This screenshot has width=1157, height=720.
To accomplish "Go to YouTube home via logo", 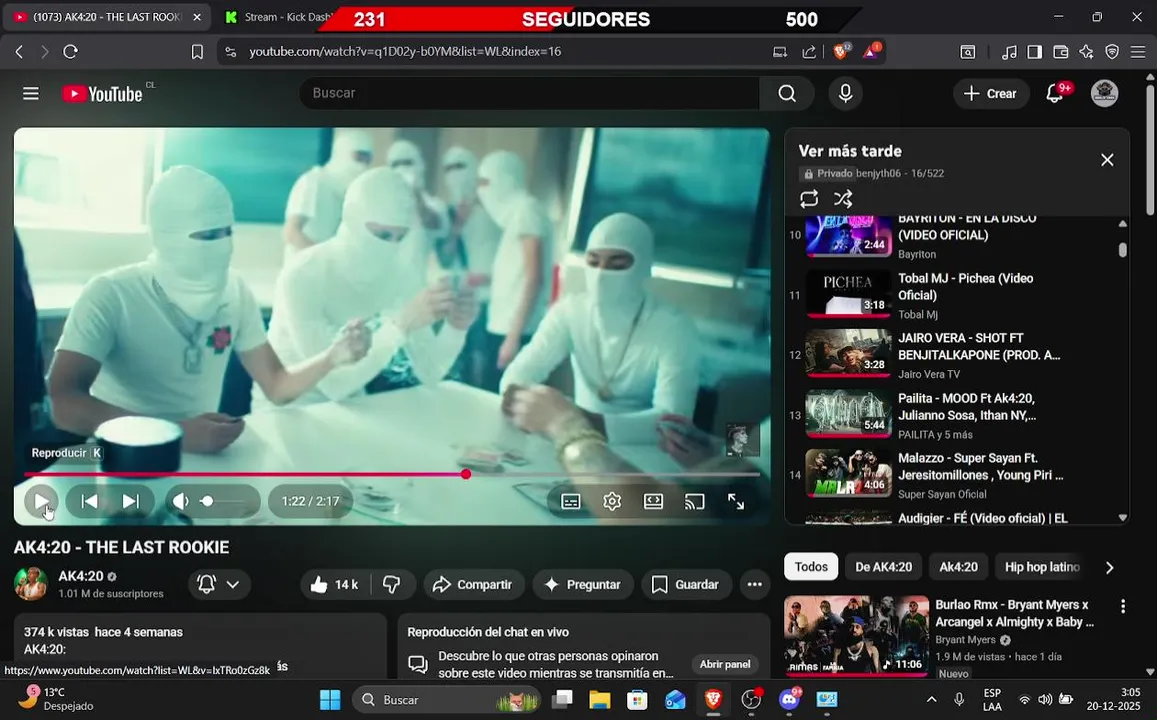I will coord(102,94).
